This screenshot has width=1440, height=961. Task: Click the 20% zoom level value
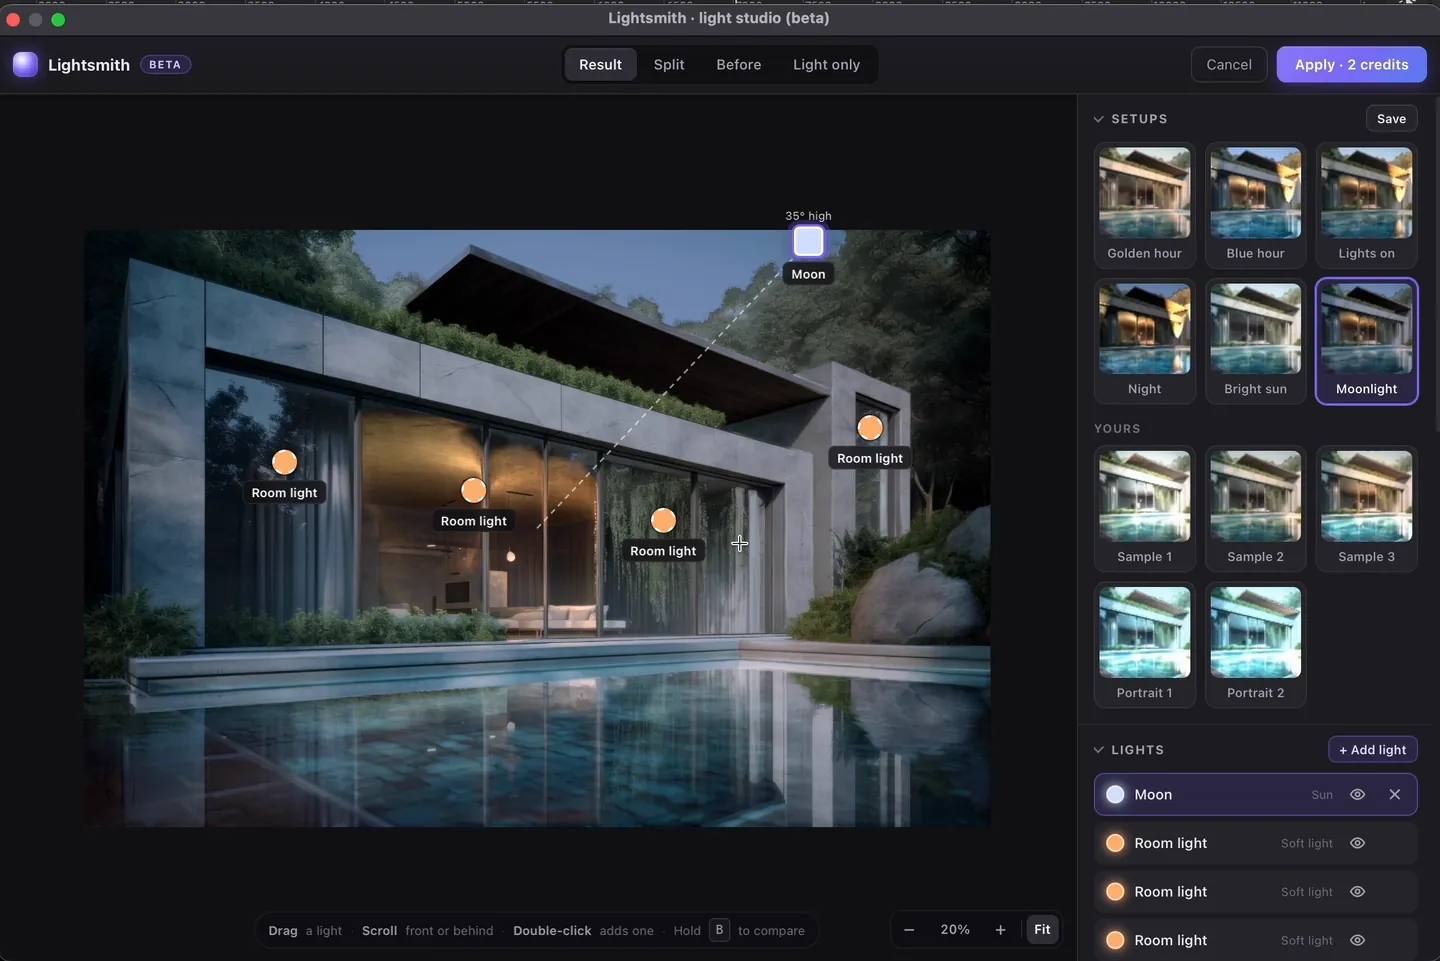(955, 930)
